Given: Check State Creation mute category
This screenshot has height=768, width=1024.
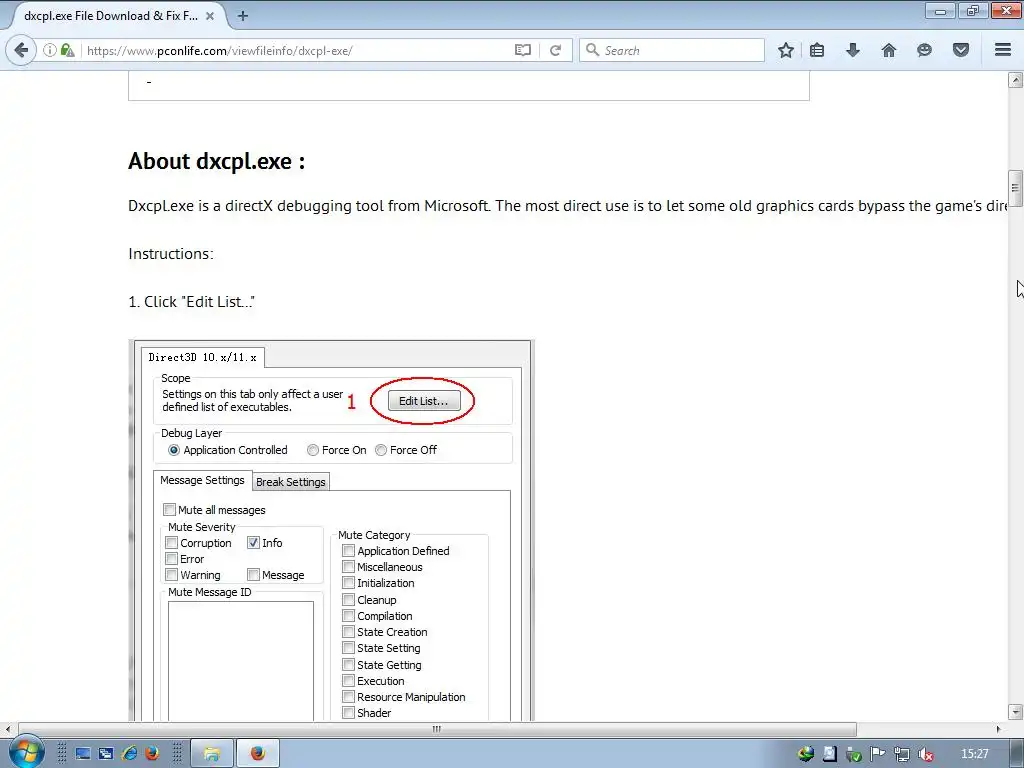Looking at the screenshot, I should point(349,632).
